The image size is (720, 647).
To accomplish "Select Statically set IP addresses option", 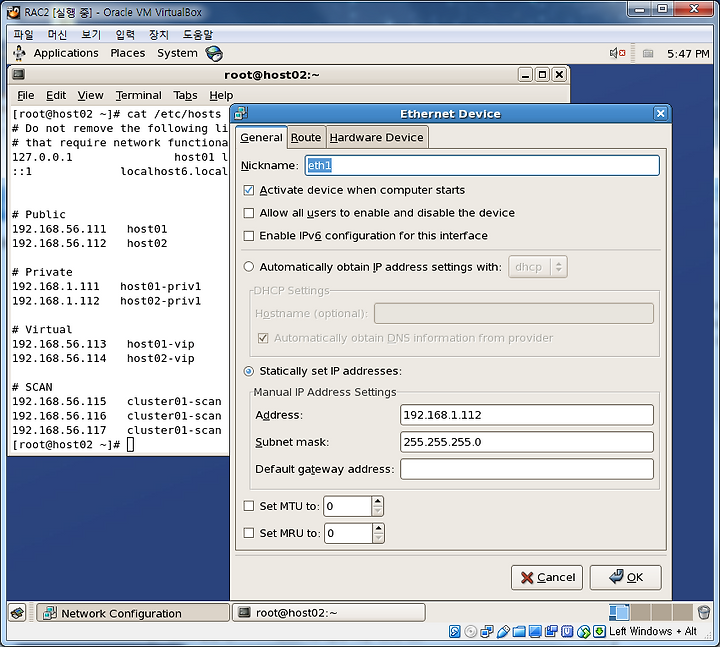I will 248,371.
